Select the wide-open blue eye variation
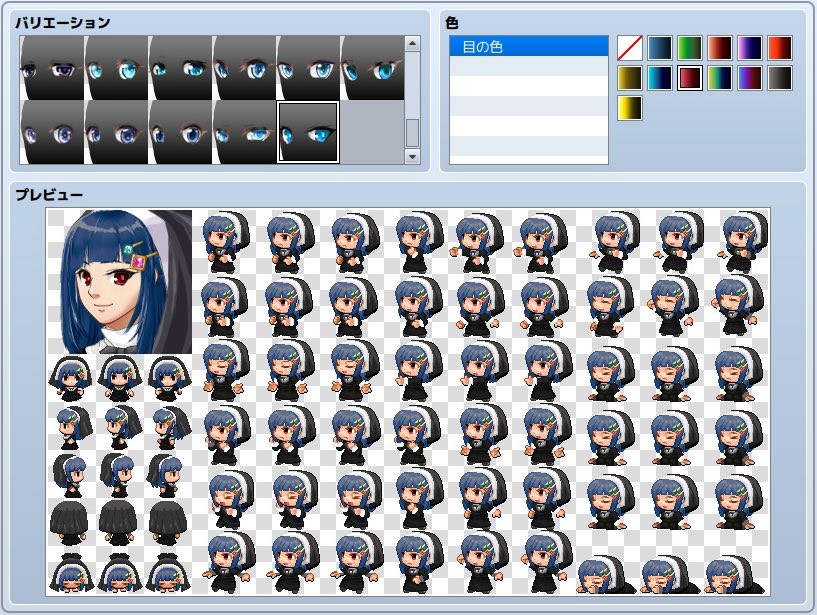Image resolution: width=817 pixels, height=615 pixels. pyautogui.click(x=309, y=67)
